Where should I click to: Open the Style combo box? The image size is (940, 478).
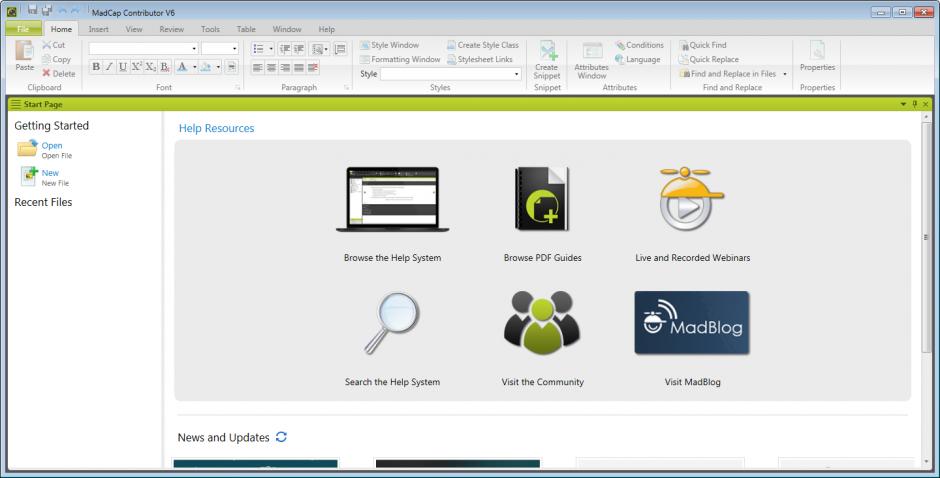click(x=450, y=74)
